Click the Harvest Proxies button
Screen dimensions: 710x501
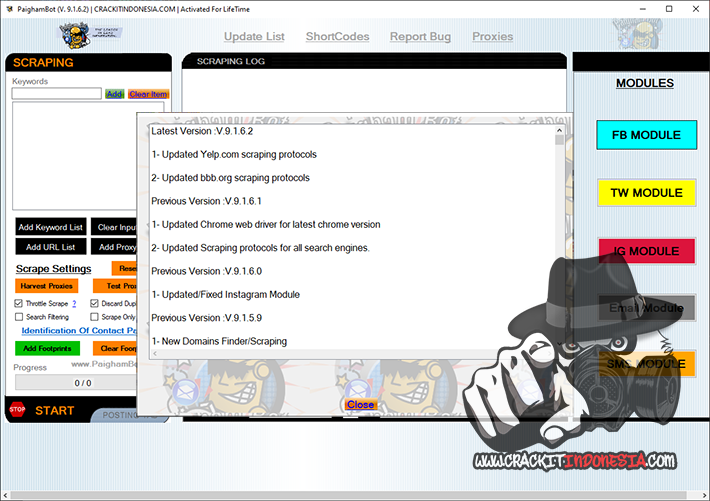(x=46, y=286)
